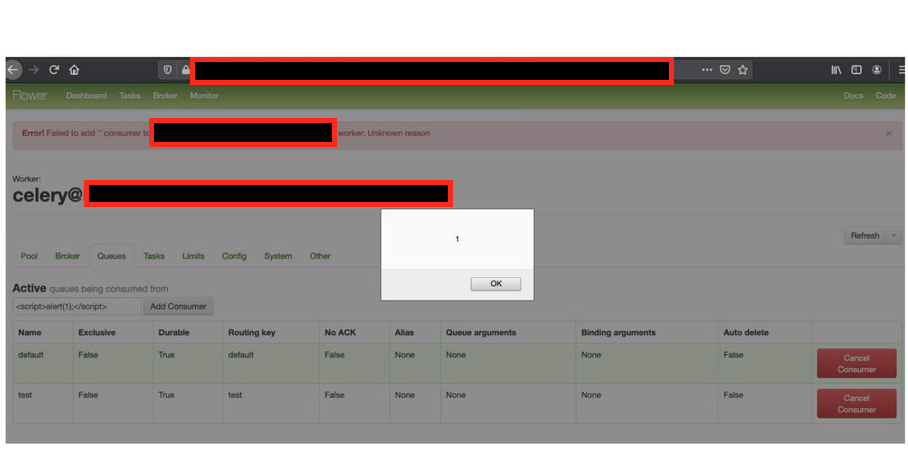Open the System tab
Image resolution: width=908 pixels, height=449 pixels.
coord(278,256)
